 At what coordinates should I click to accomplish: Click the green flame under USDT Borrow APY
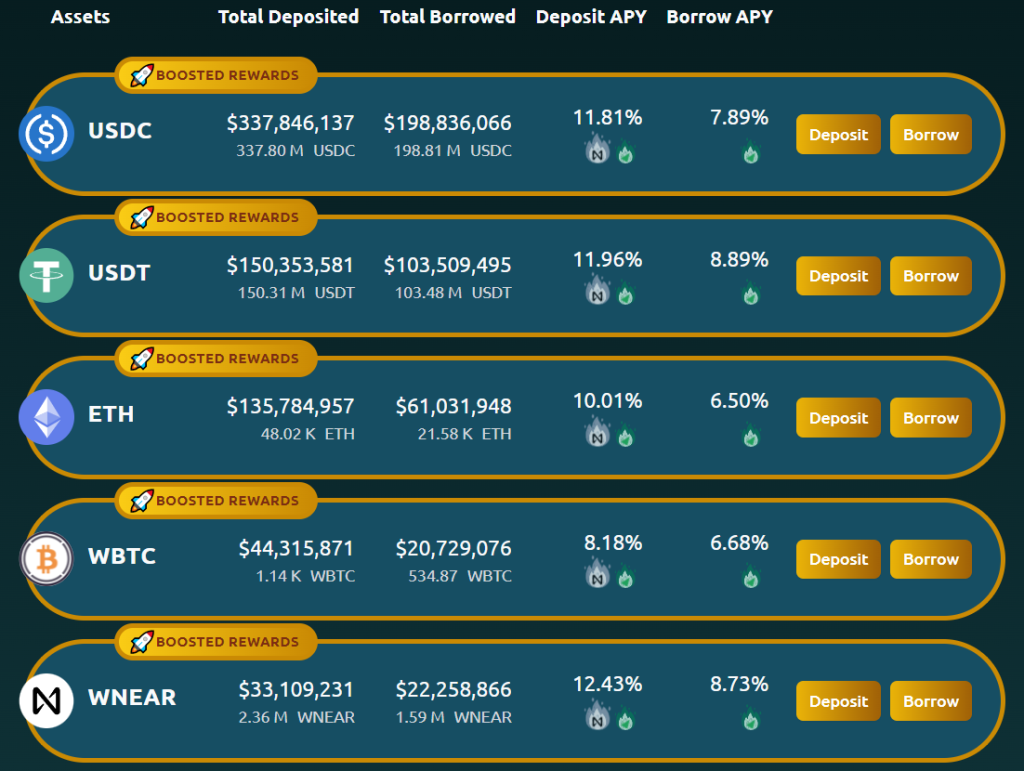click(751, 294)
